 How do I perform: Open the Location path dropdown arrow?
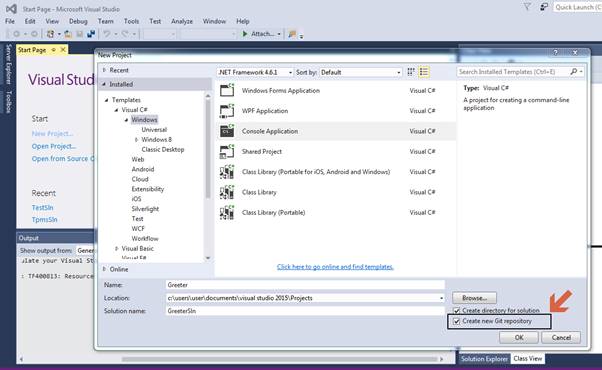[442, 298]
